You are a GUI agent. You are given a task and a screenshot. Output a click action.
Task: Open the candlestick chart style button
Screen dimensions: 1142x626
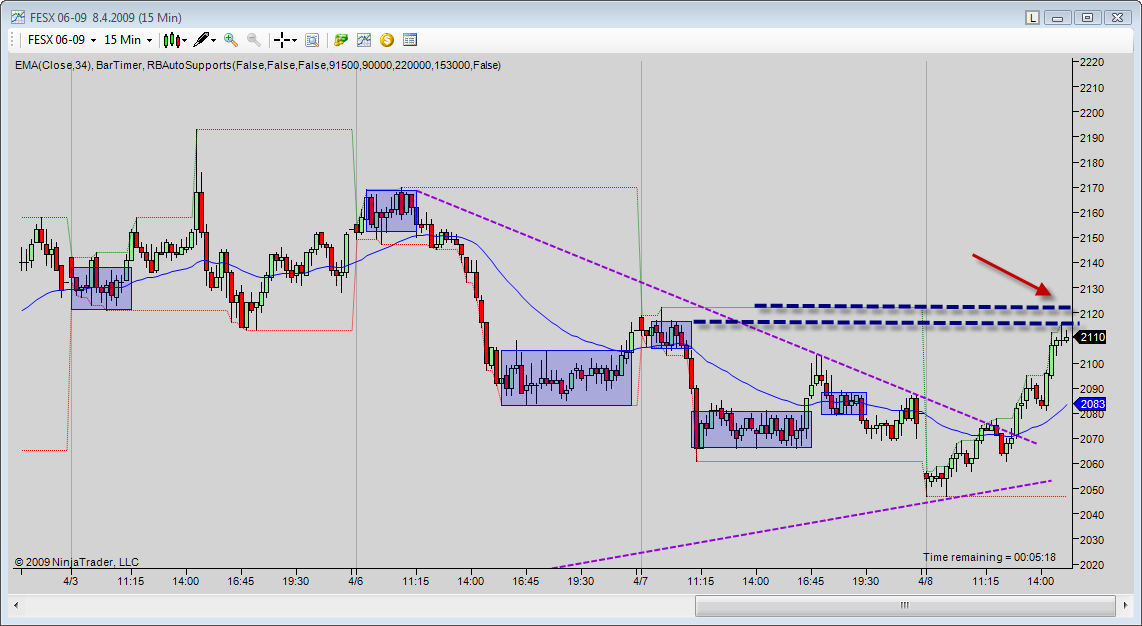170,40
